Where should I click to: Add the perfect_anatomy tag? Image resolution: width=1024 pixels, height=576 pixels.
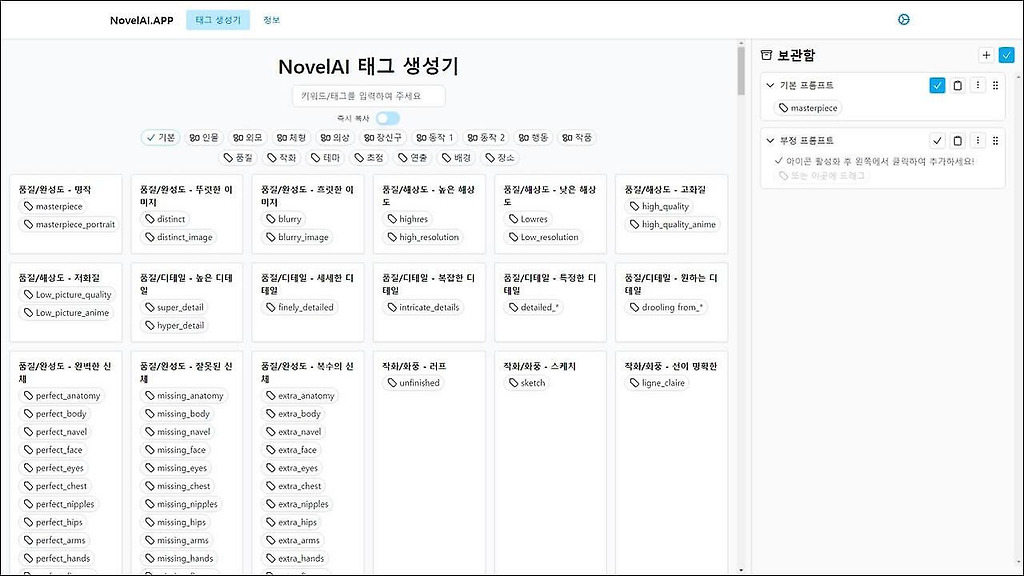(x=62, y=395)
